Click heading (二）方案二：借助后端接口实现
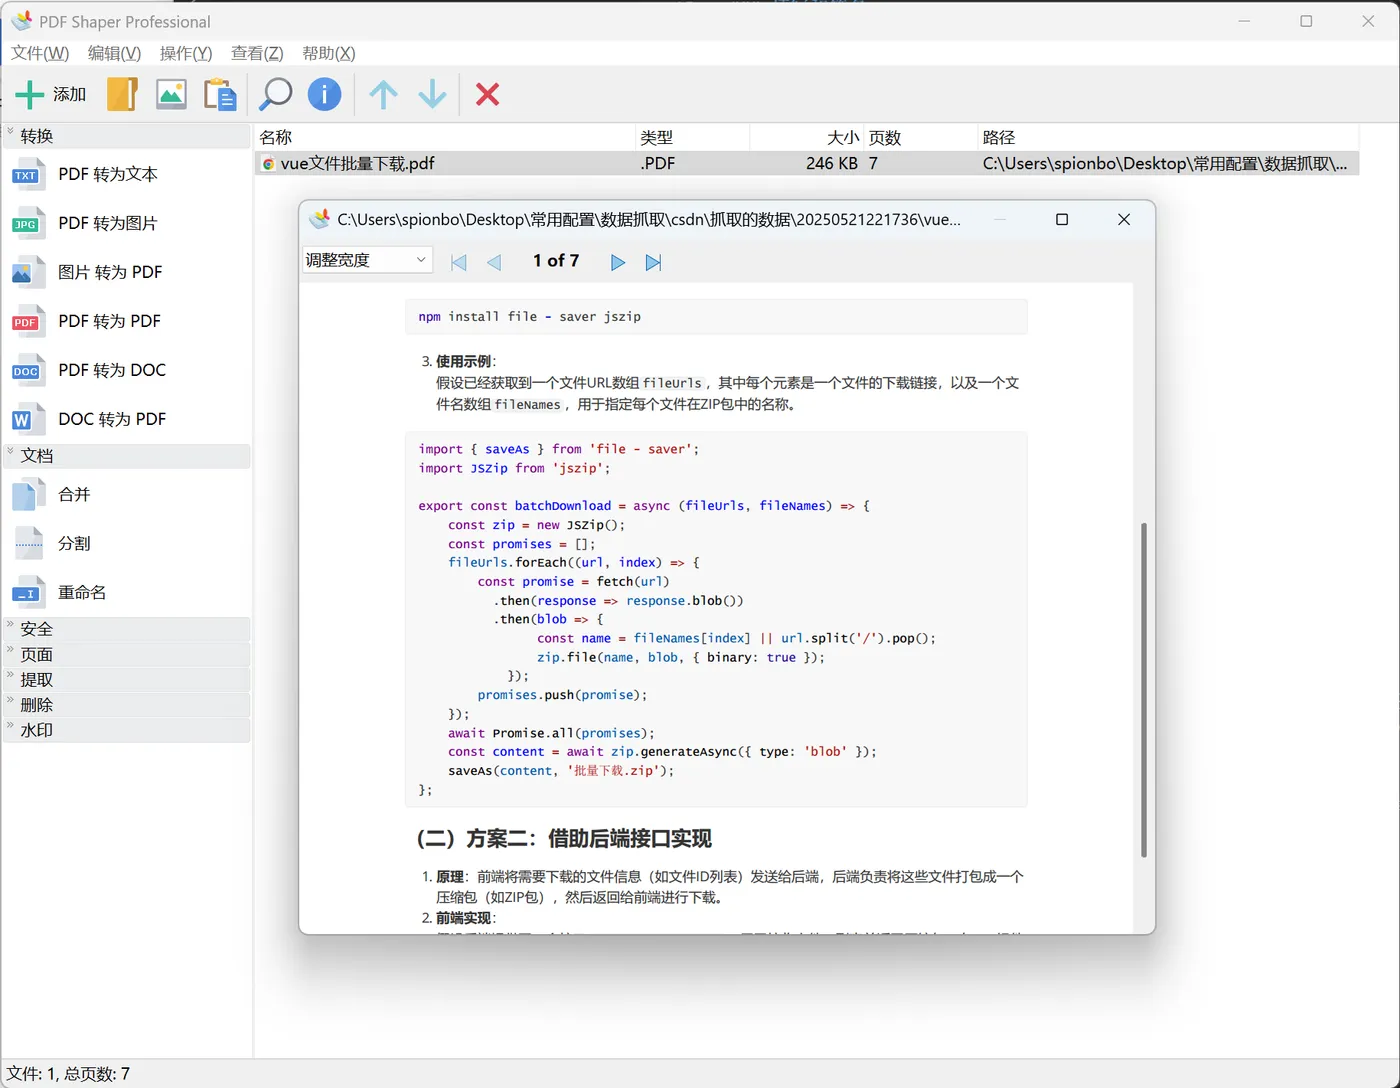 tap(564, 839)
